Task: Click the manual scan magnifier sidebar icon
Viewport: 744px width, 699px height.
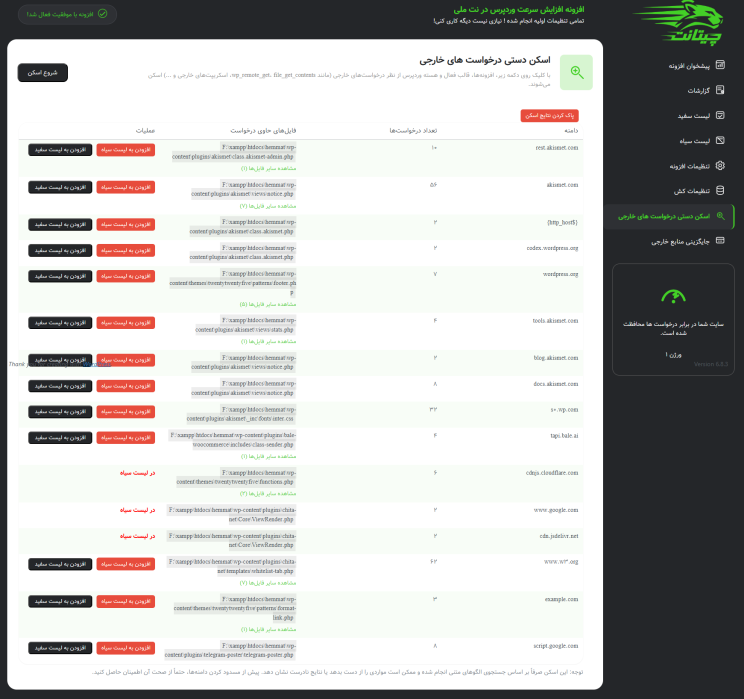Action: click(x=720, y=216)
